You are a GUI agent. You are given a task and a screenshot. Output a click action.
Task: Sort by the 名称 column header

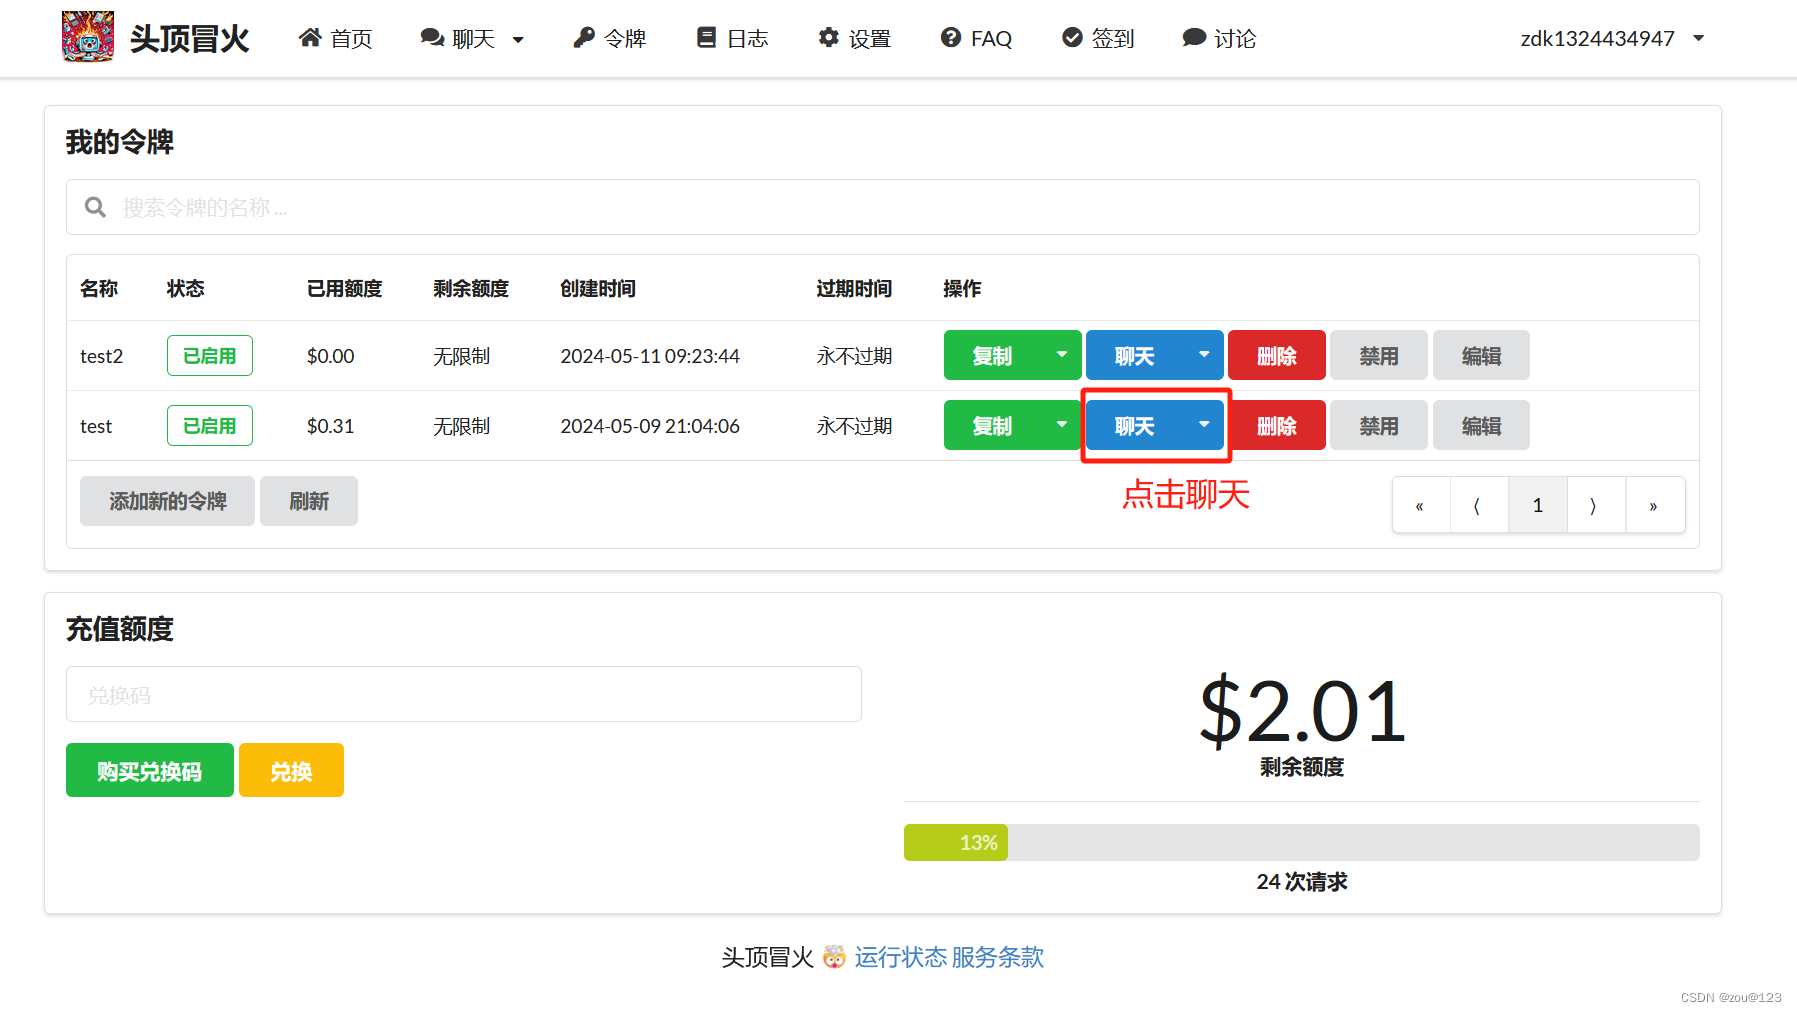[99, 288]
